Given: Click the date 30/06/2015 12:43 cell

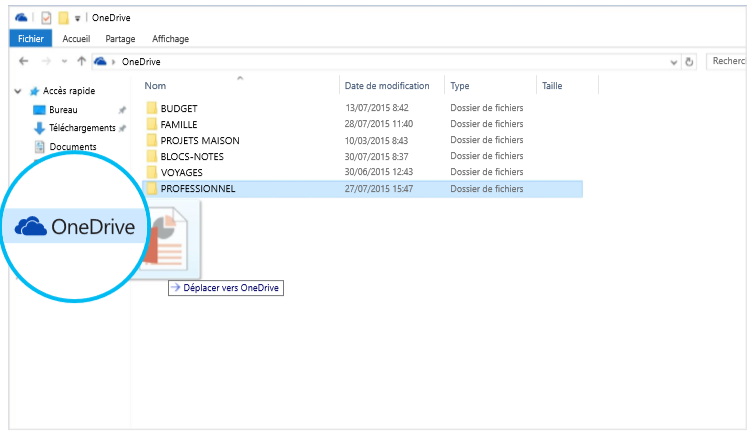Looking at the screenshot, I should (378, 172).
